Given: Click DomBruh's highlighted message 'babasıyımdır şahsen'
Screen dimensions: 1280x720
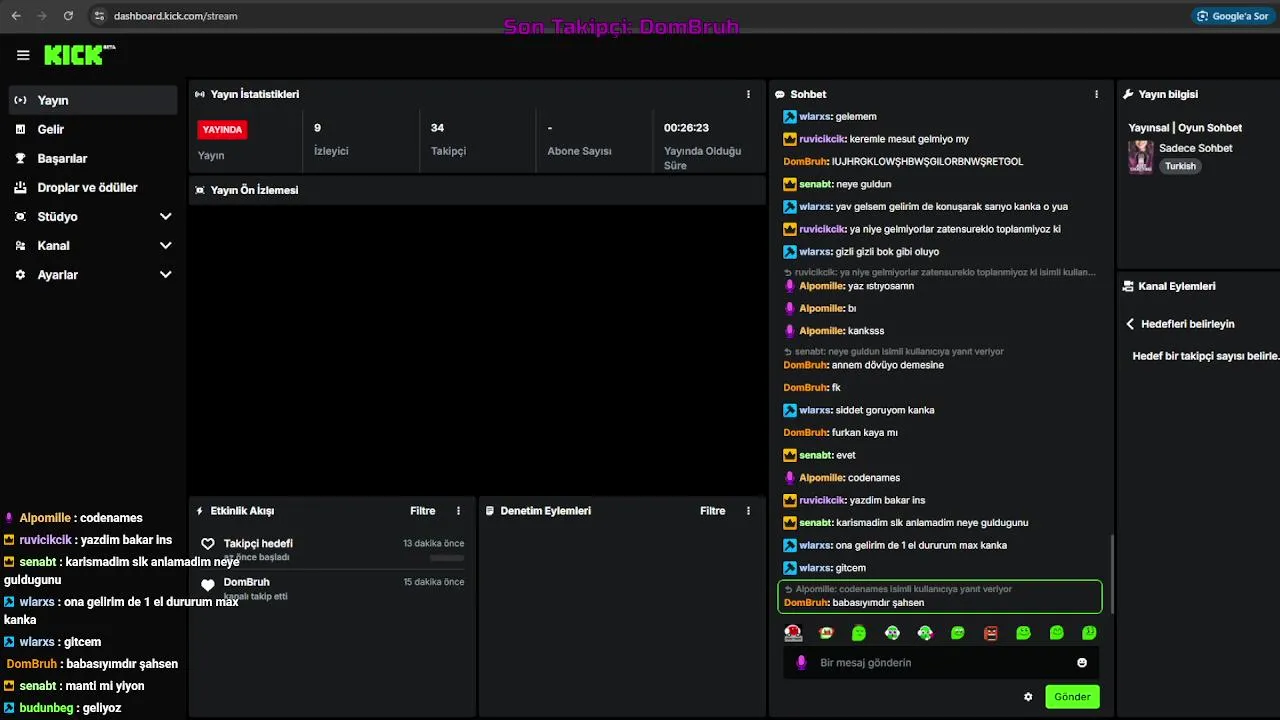Looking at the screenshot, I should 878,603.
